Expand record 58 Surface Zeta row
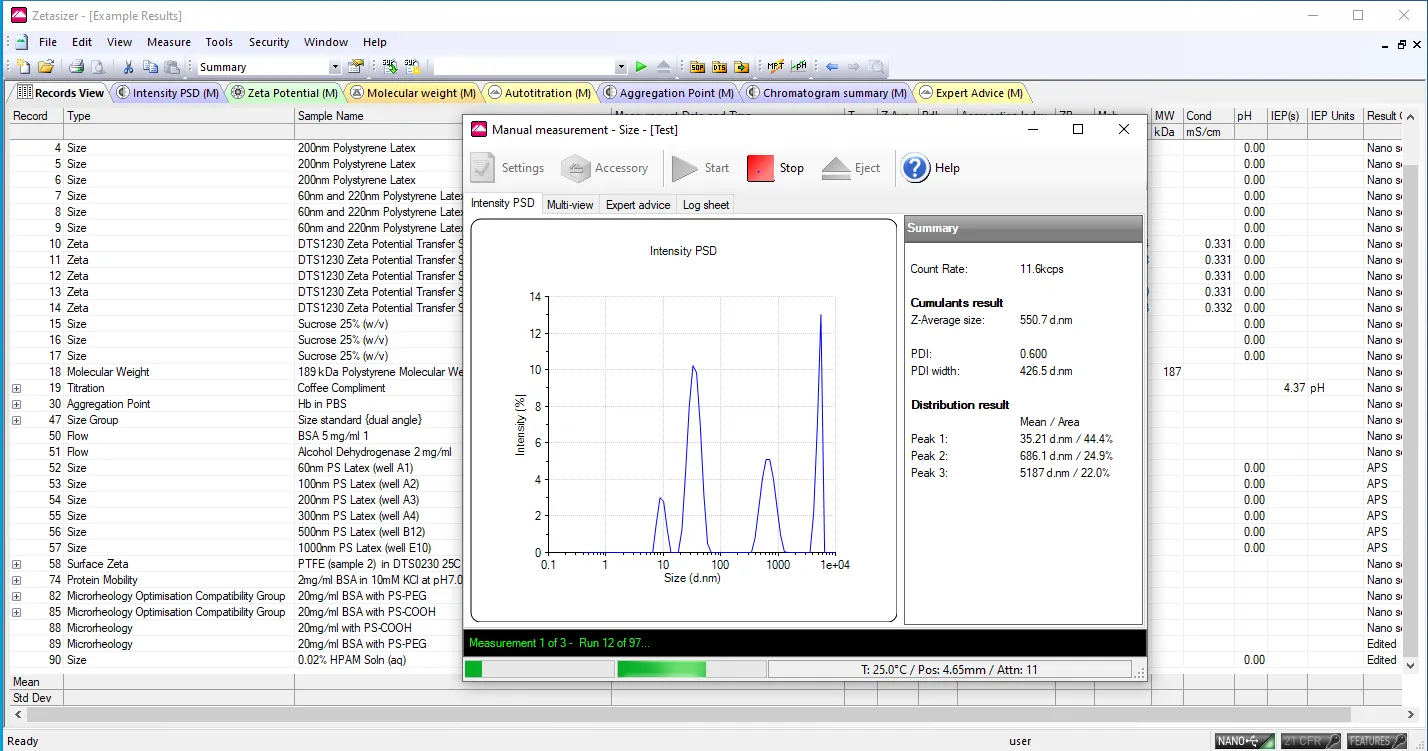Viewport: 1428px width, 751px height. click(16, 564)
